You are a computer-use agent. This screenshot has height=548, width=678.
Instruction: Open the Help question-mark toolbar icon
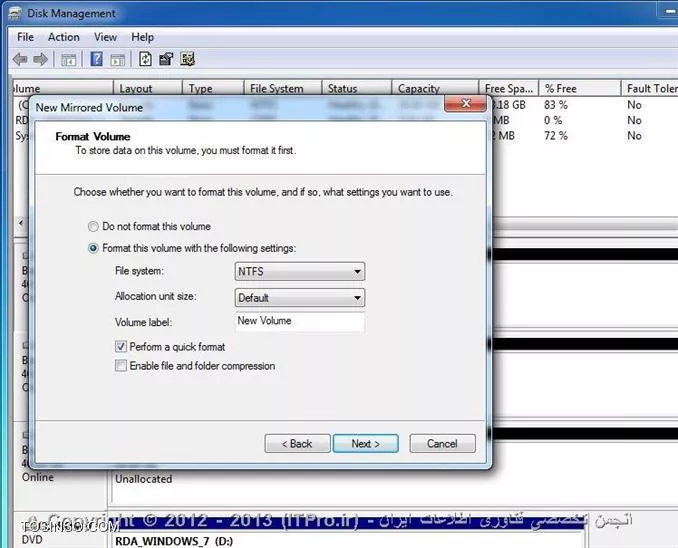pyautogui.click(x=96, y=59)
